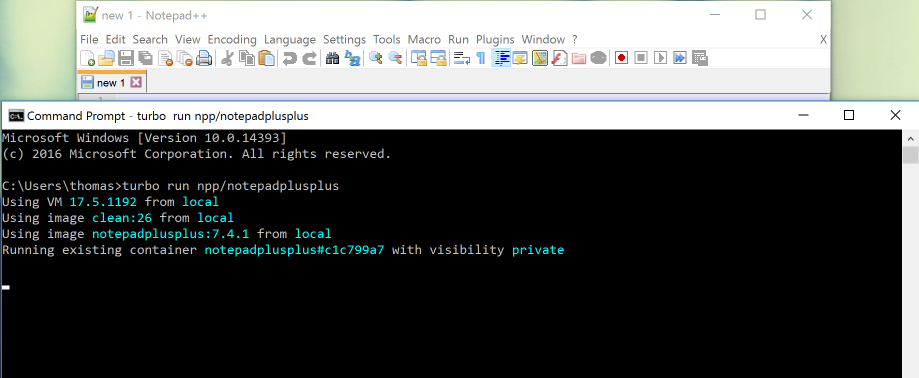Click the Notepad++ title bar icon
The image size is (919, 378).
[90, 15]
